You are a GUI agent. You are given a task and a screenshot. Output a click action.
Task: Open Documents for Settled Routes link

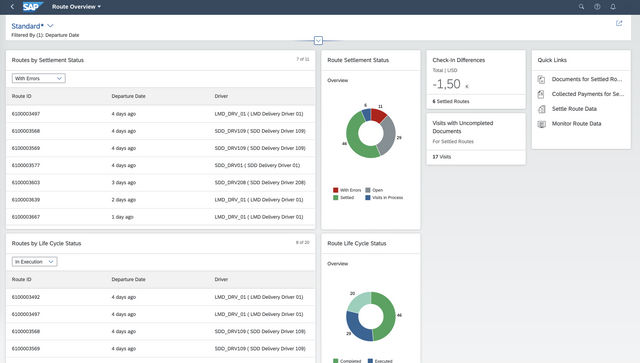(587, 79)
